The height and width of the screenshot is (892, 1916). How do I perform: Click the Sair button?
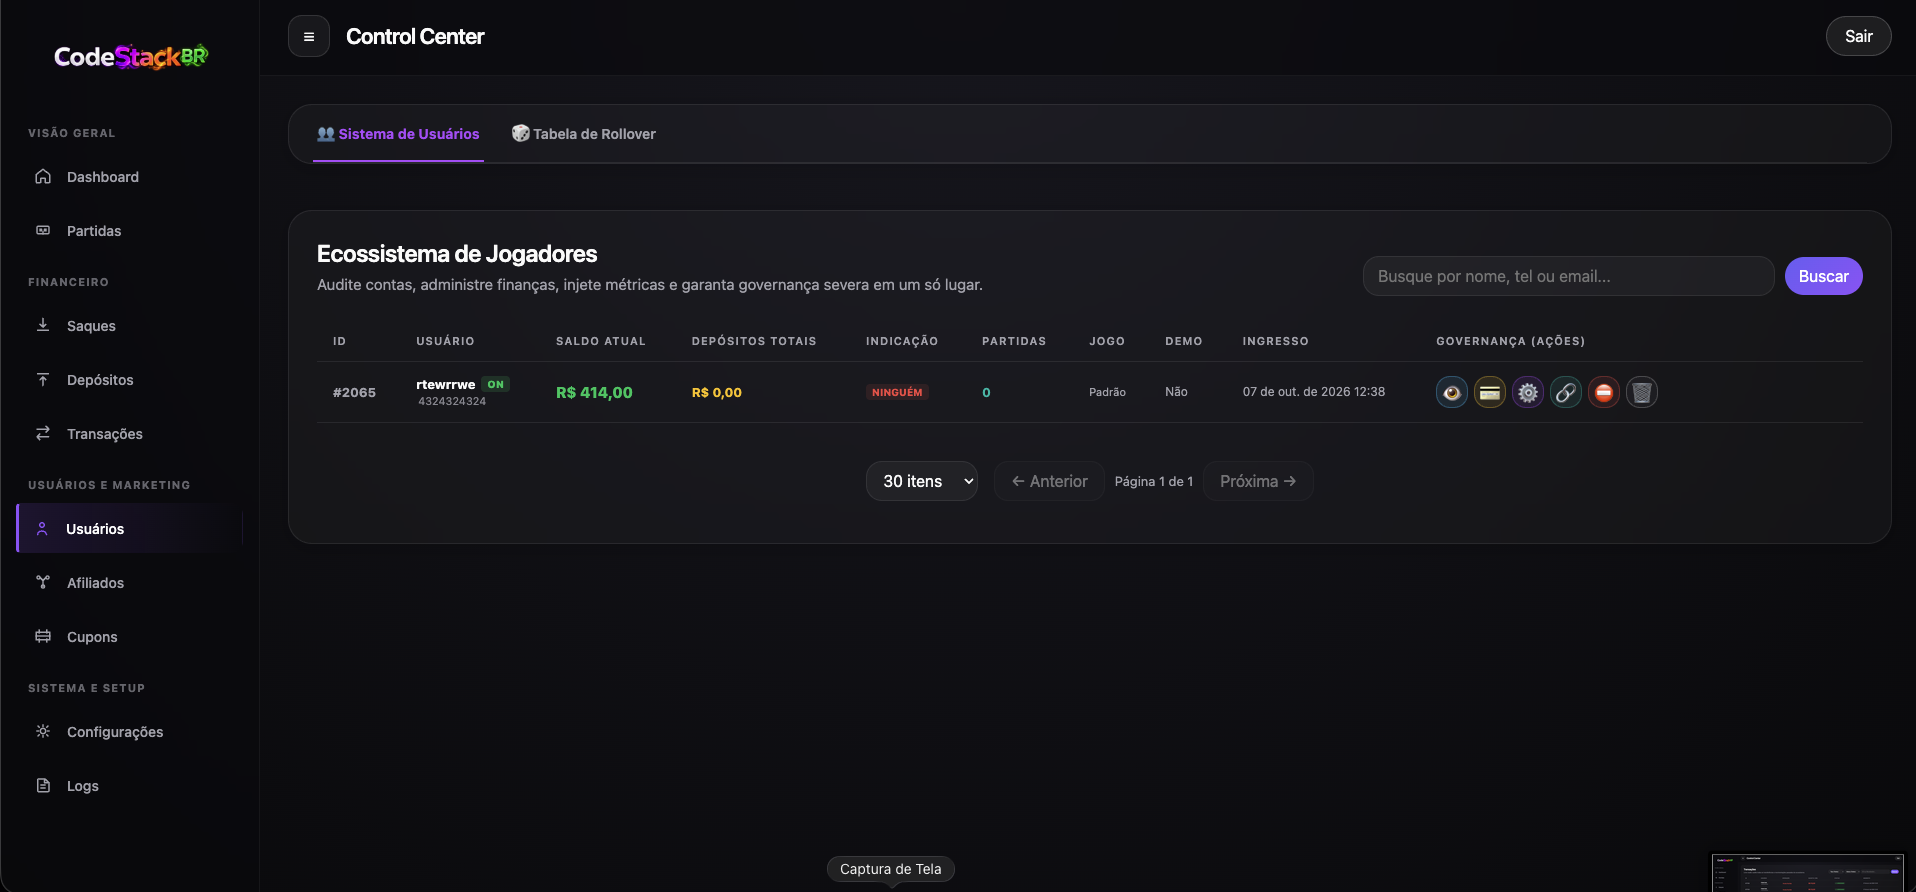pos(1858,36)
